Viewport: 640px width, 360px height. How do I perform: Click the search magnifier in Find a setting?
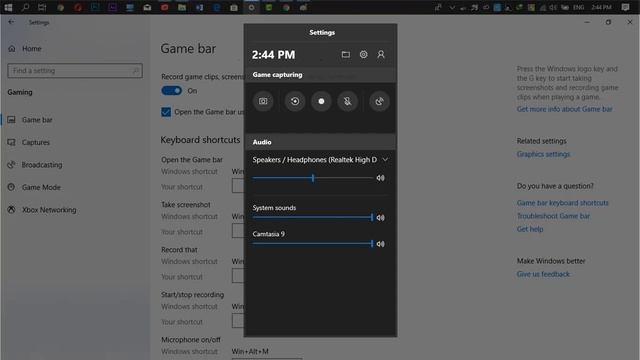click(136, 71)
